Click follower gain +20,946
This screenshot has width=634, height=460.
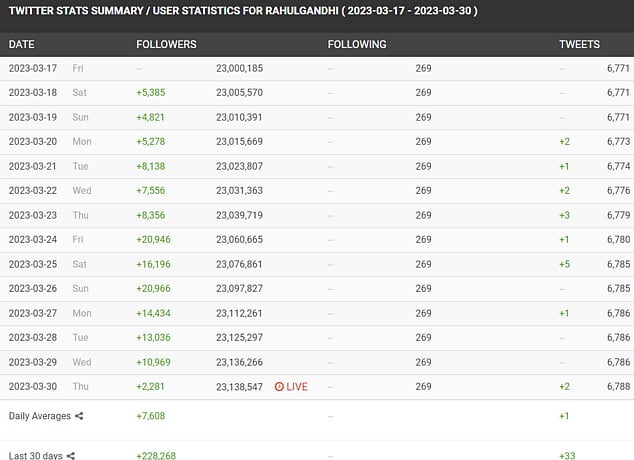click(153, 239)
